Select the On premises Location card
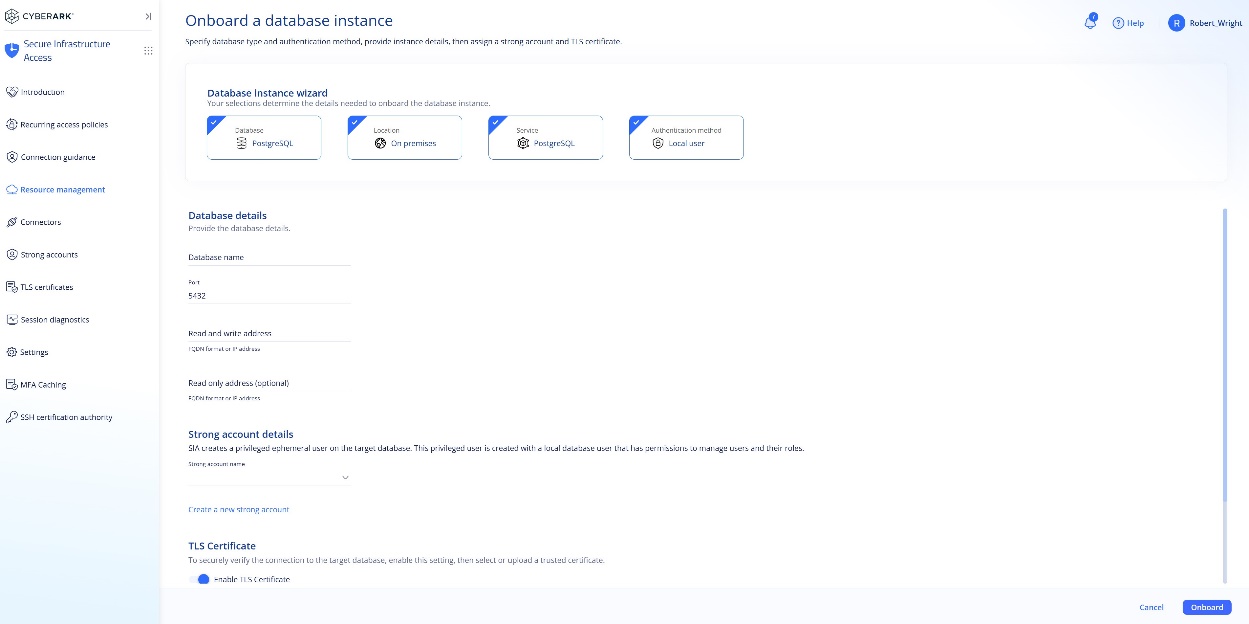This screenshot has width=1249, height=624. click(405, 138)
